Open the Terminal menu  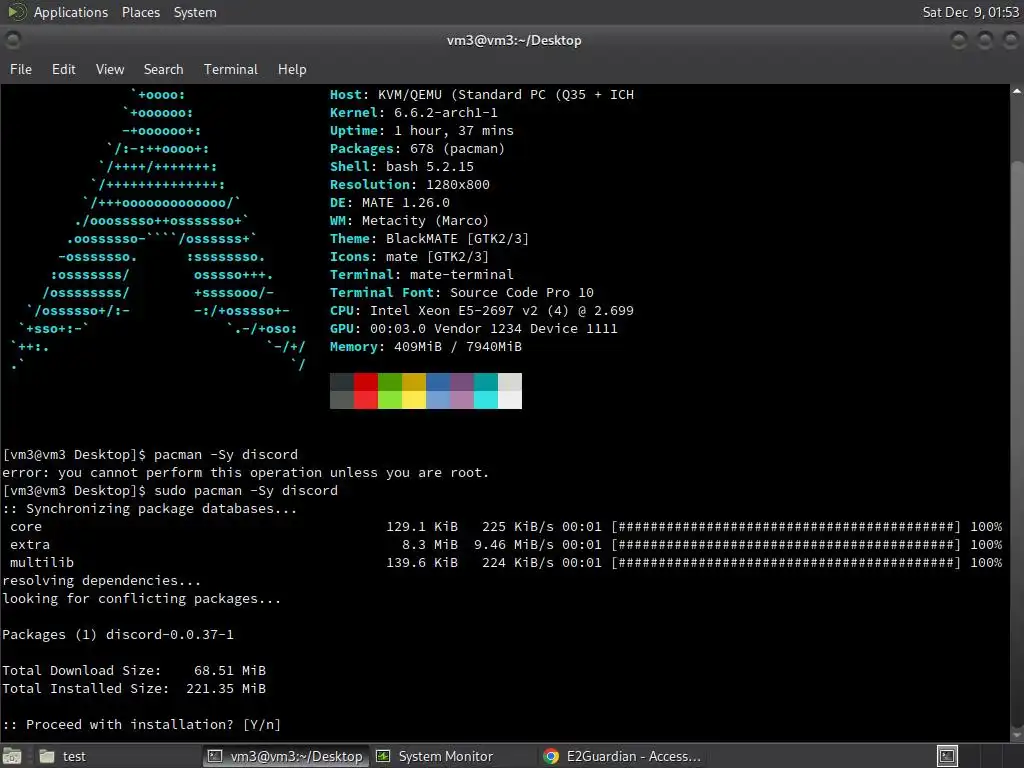[231, 69]
